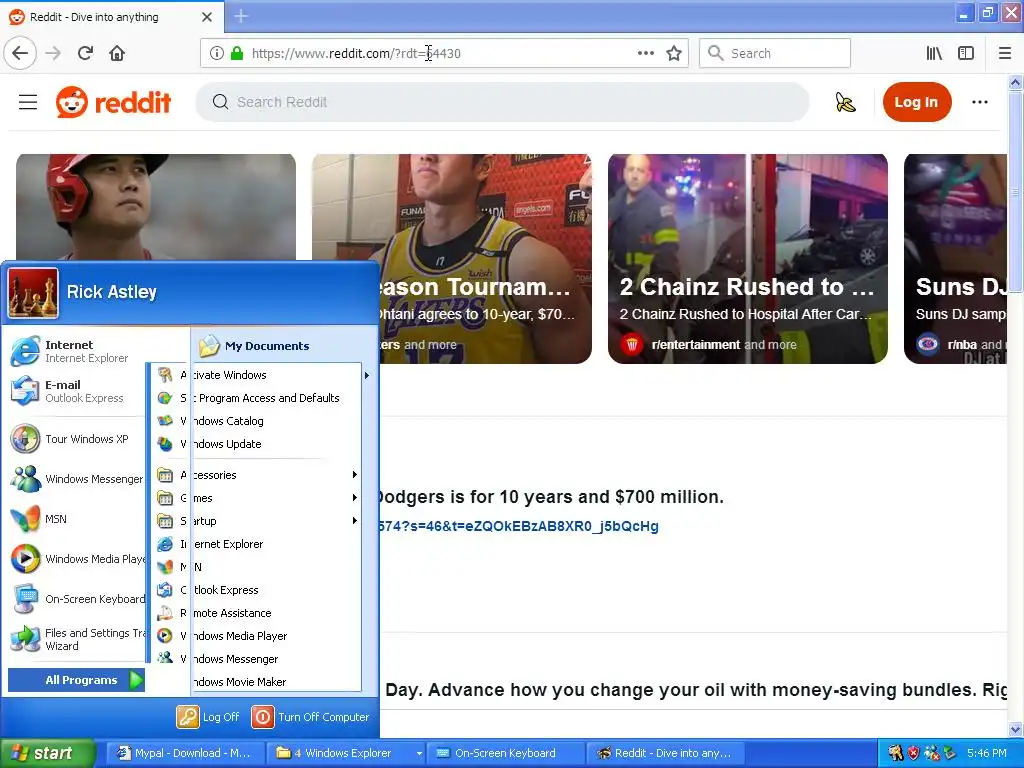Viewport: 1024px width, 768px height.
Task: Toggle the browser sidebar icon
Action: [x=966, y=53]
